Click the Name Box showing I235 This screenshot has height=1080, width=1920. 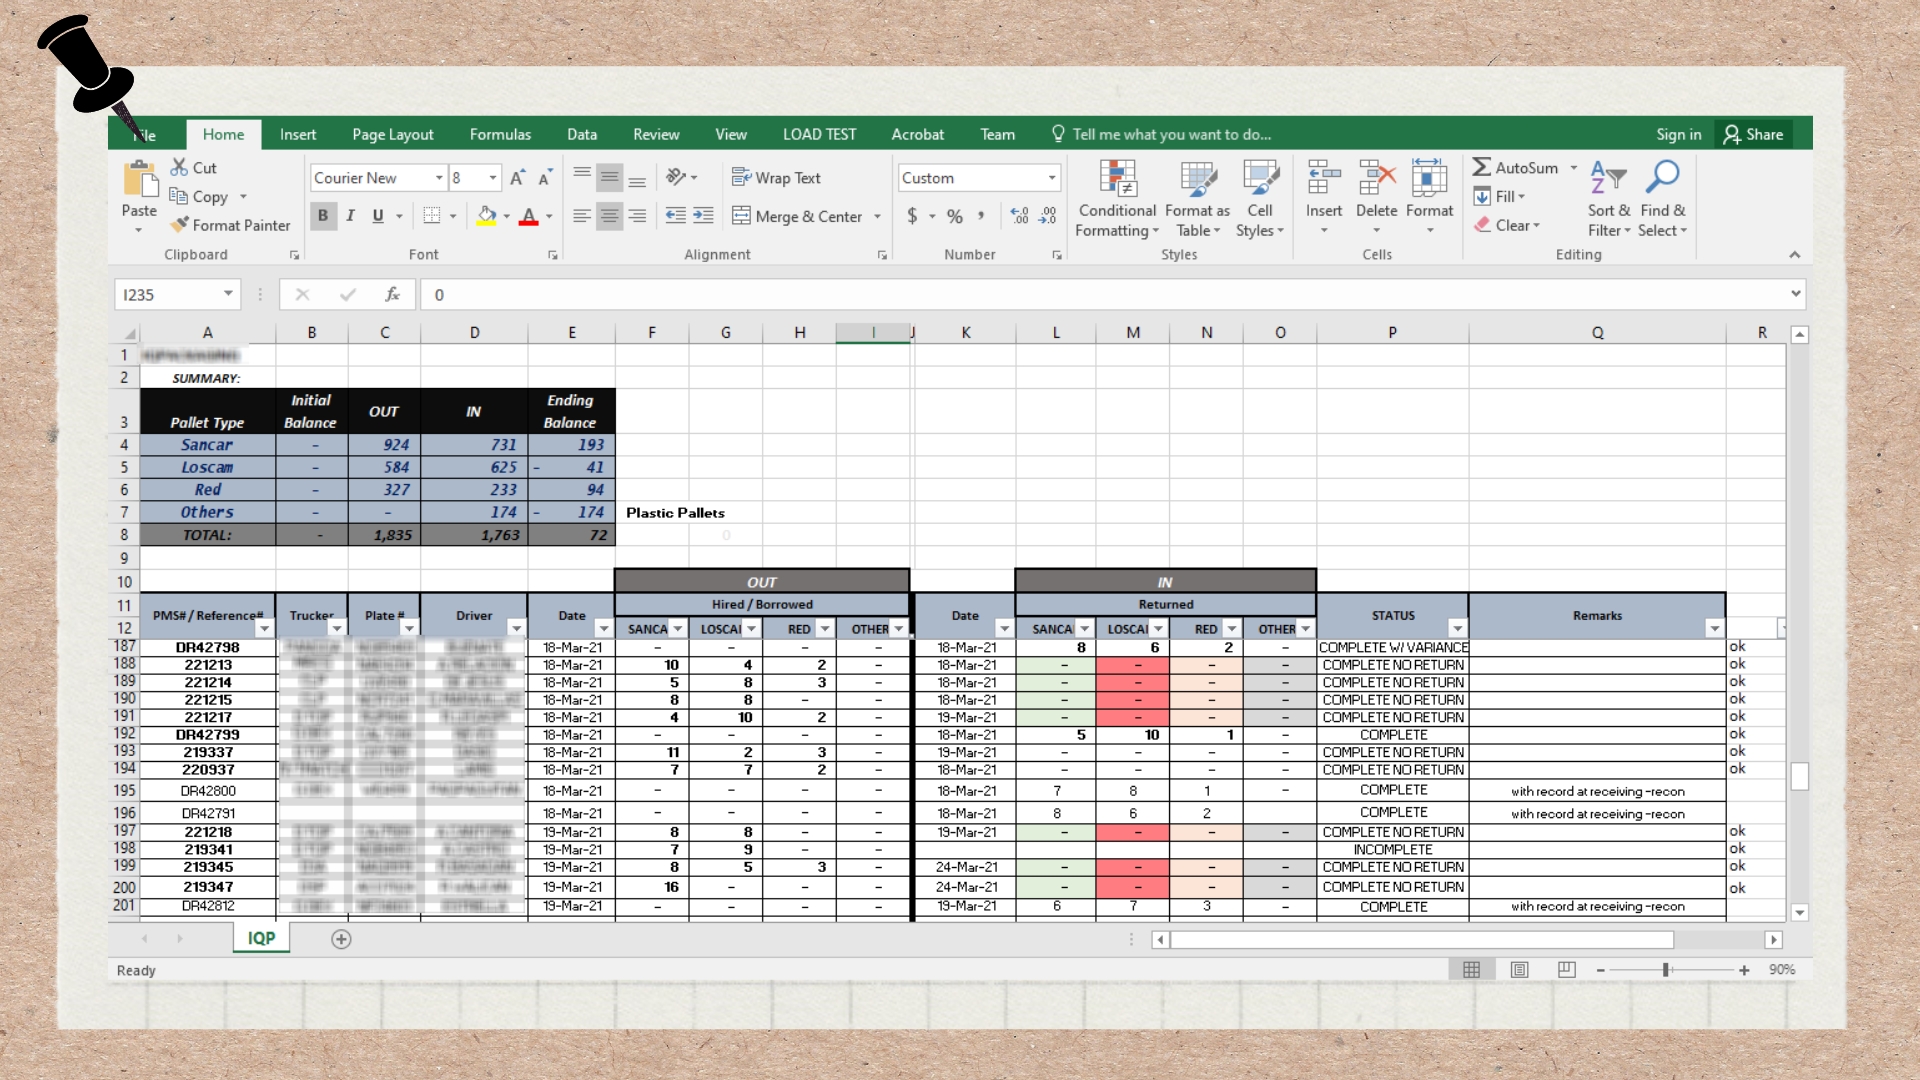point(167,294)
